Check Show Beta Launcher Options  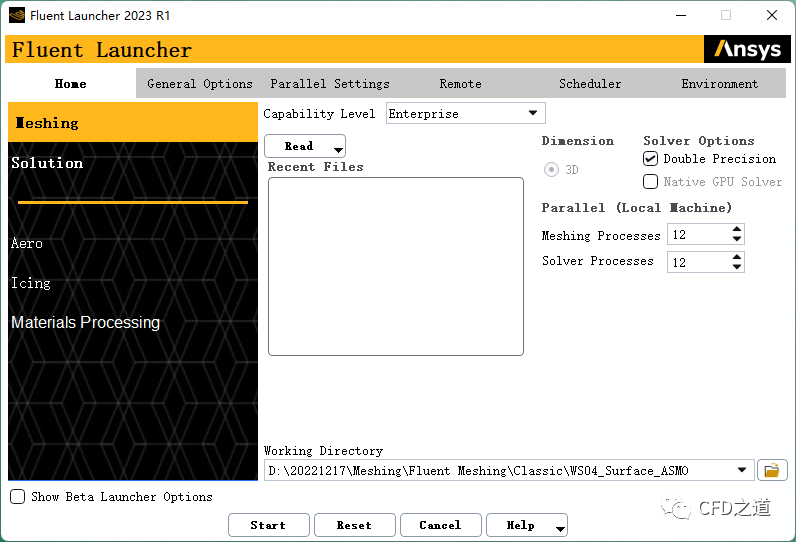[17, 496]
